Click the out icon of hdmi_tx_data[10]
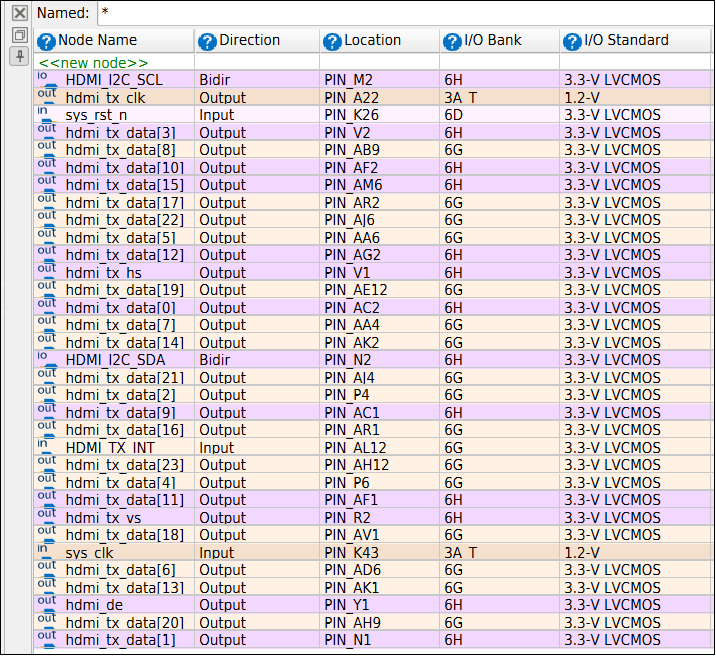Screen dimensions: 716x656 pyautogui.click(x=47, y=167)
